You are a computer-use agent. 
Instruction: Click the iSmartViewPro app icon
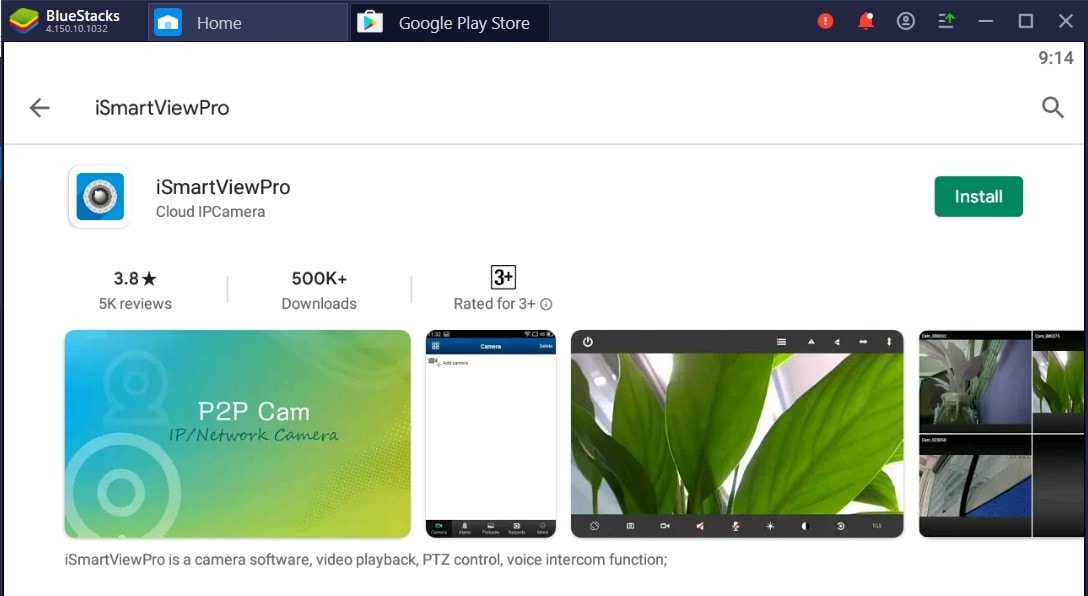coord(100,196)
